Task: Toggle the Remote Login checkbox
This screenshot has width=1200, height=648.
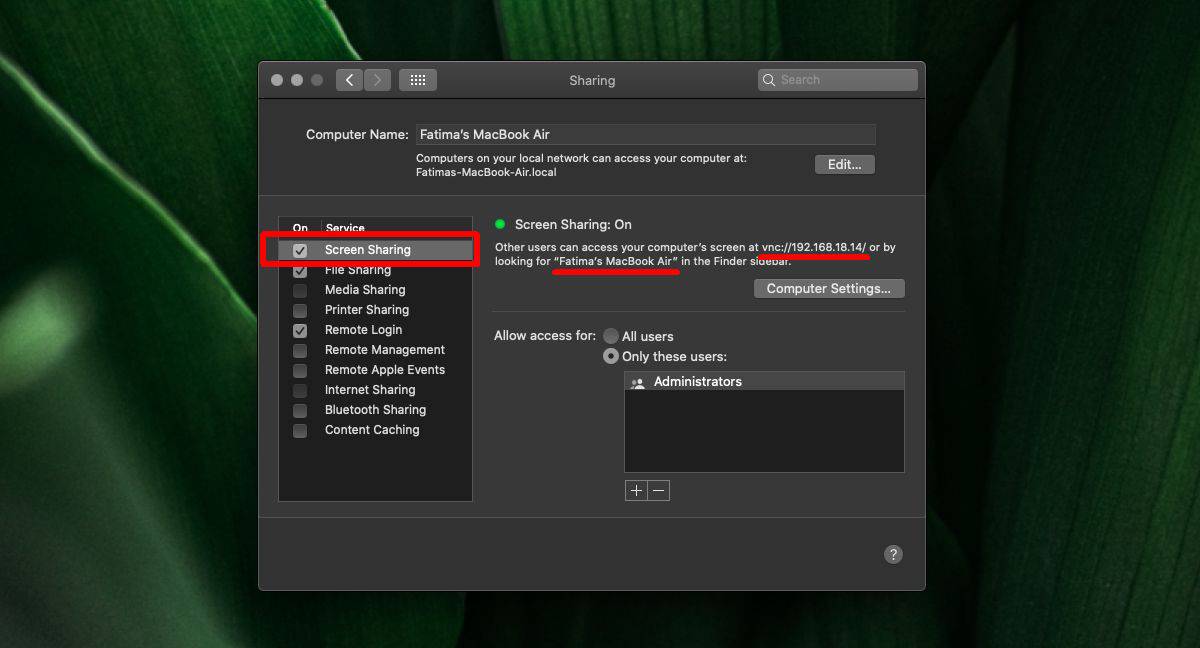Action: point(300,330)
